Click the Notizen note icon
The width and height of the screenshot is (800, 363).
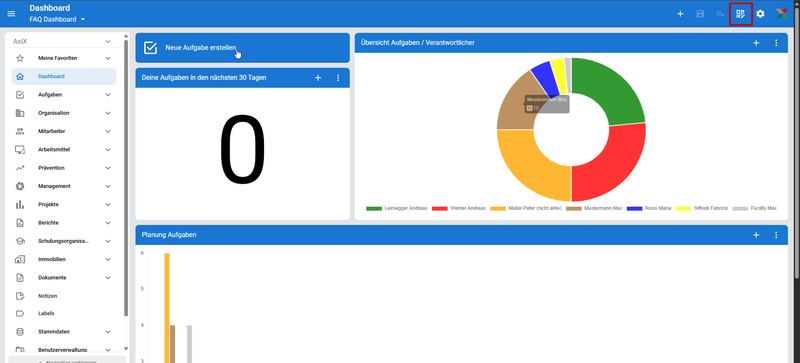(20, 296)
